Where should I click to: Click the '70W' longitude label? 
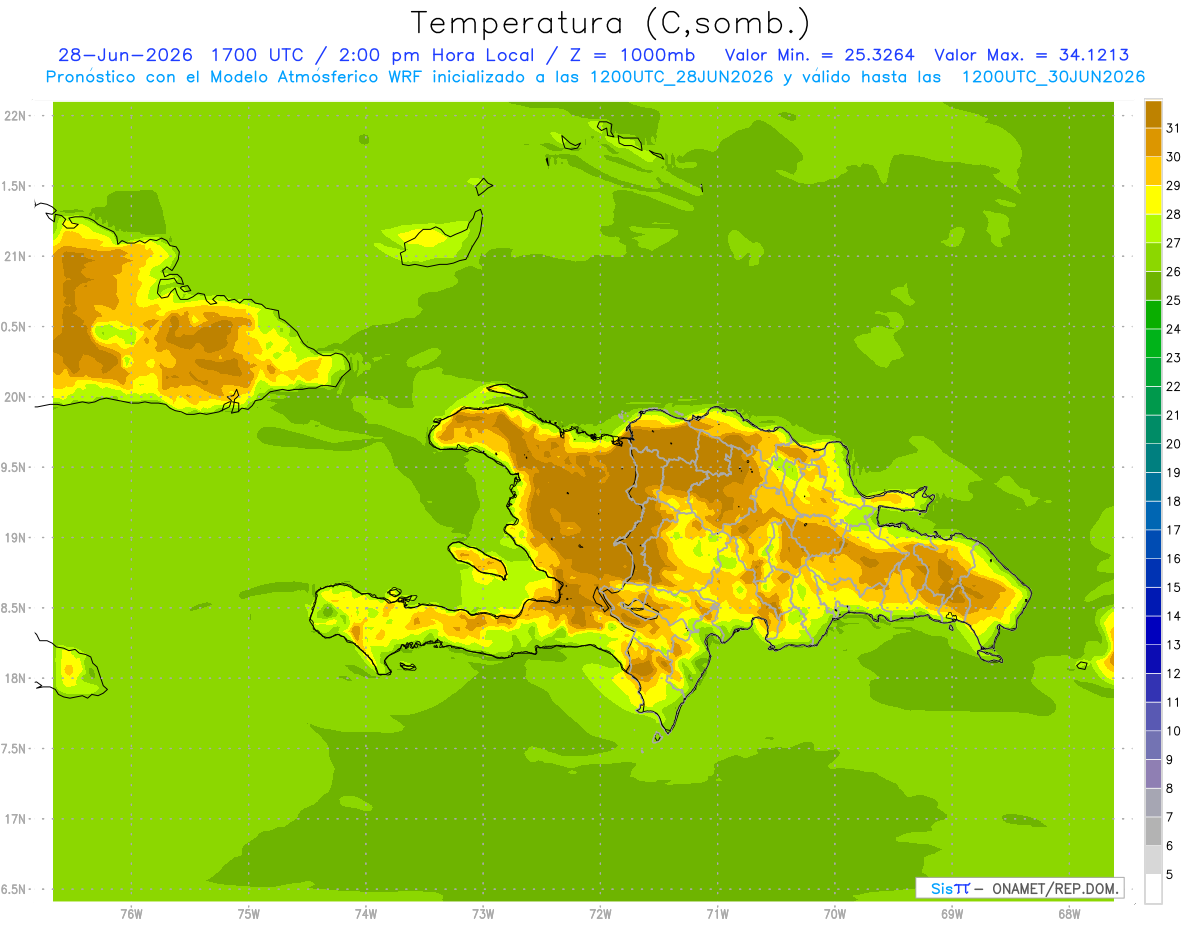pyautogui.click(x=834, y=914)
